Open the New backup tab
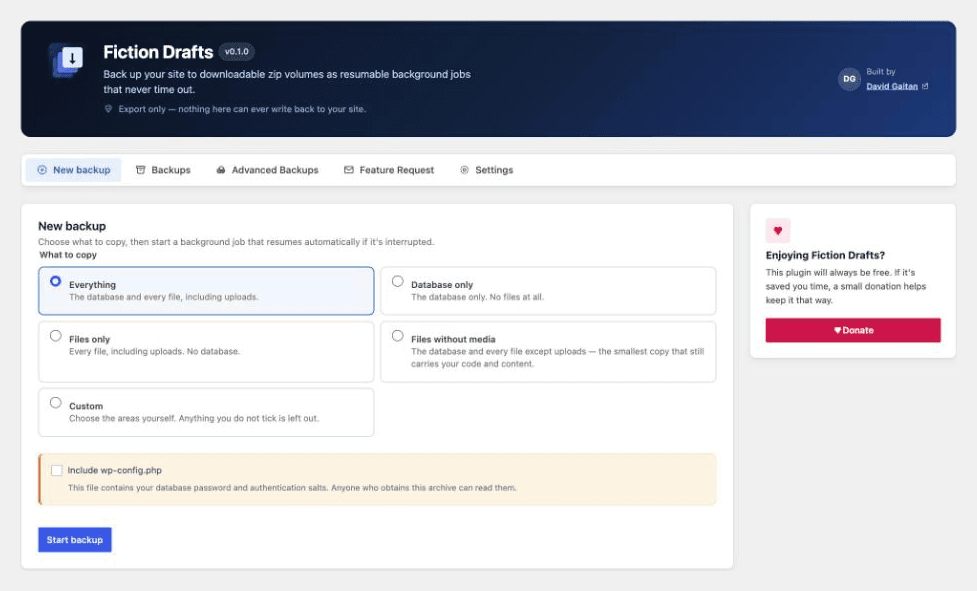Image resolution: width=977 pixels, height=591 pixels. 74,170
